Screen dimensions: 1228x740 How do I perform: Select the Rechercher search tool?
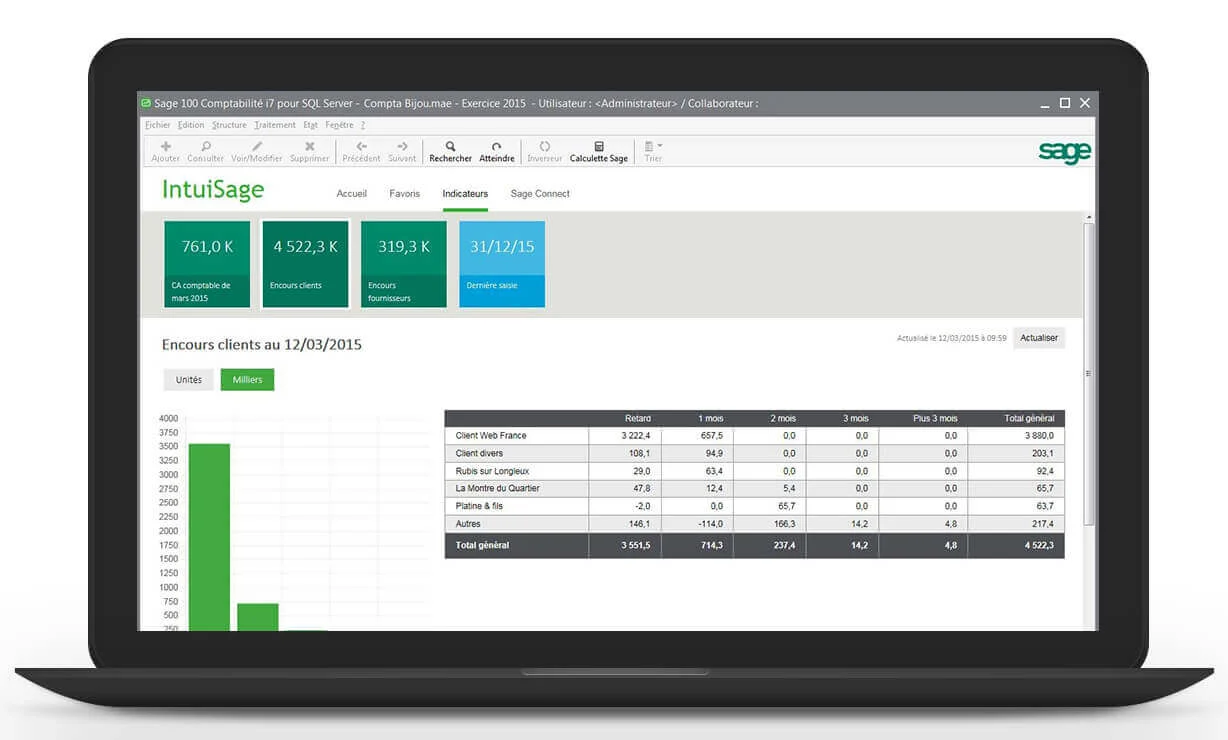click(450, 150)
